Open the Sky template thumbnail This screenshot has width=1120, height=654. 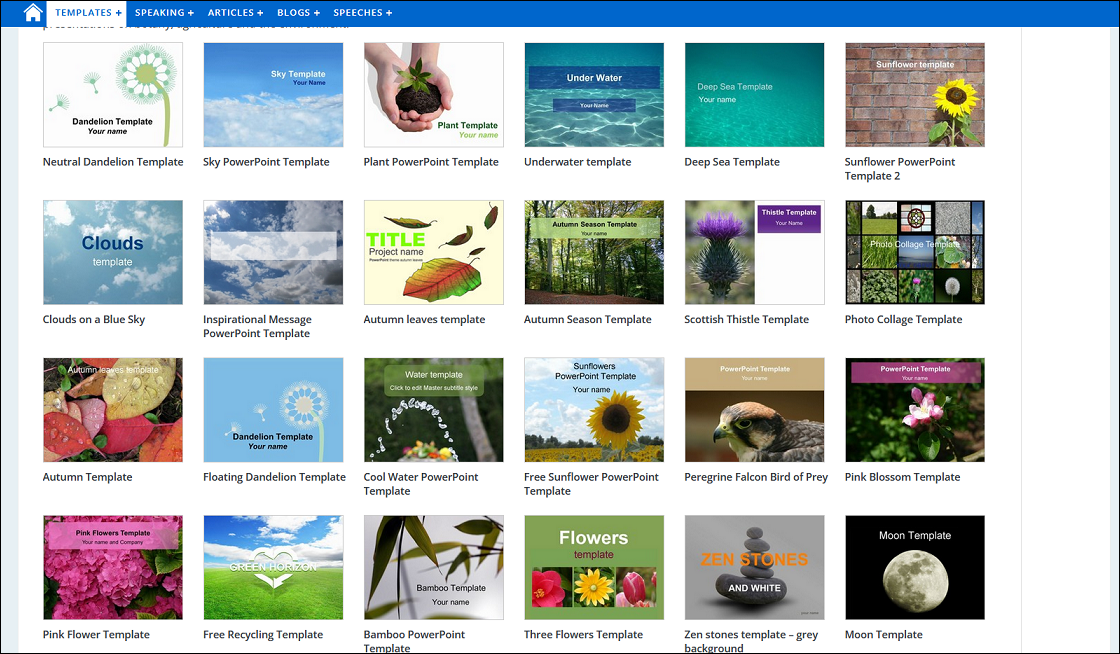(x=273, y=95)
